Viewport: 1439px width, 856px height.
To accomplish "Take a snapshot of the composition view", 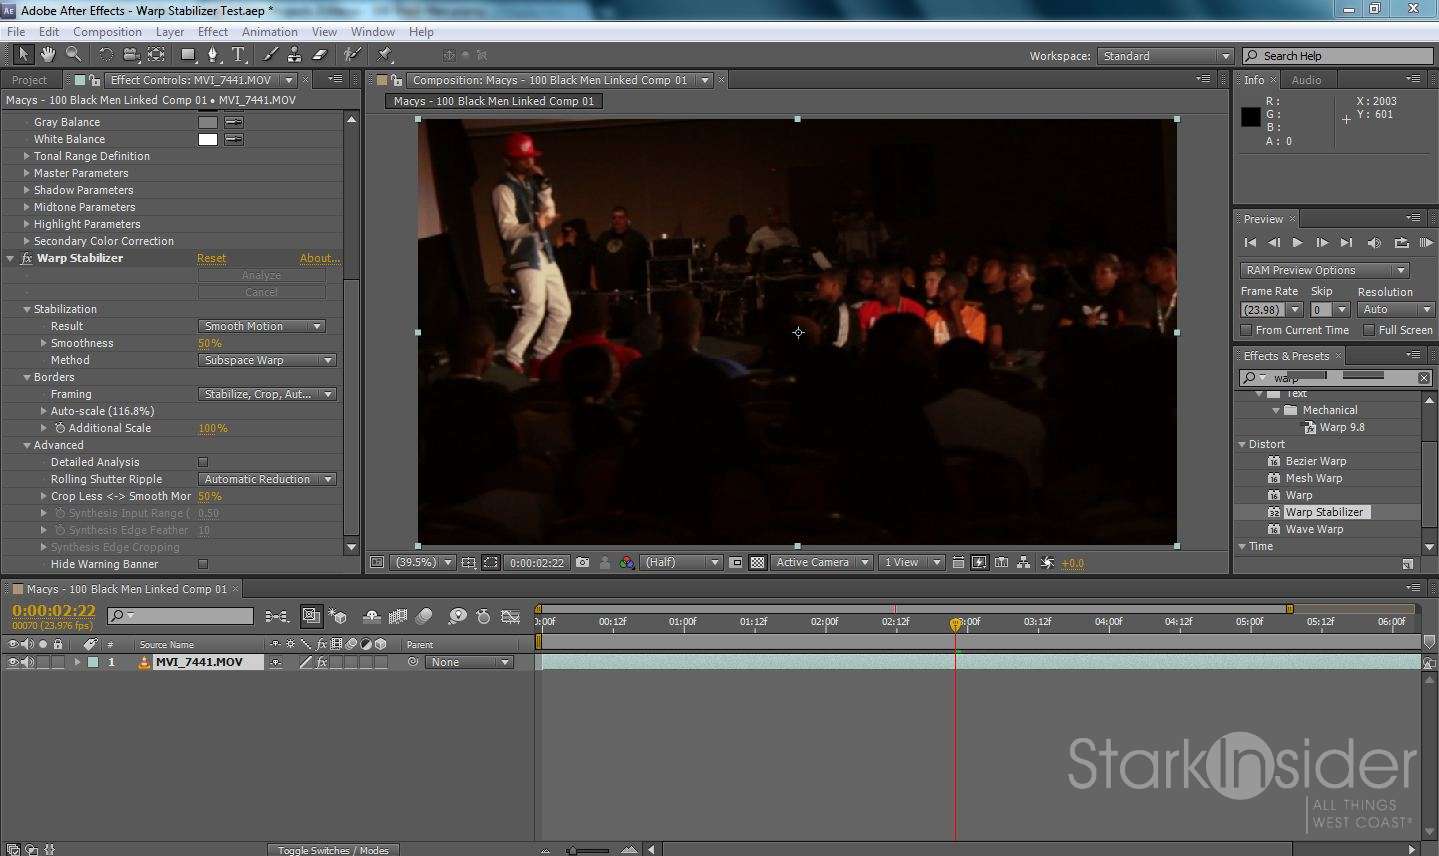I will click(x=583, y=562).
